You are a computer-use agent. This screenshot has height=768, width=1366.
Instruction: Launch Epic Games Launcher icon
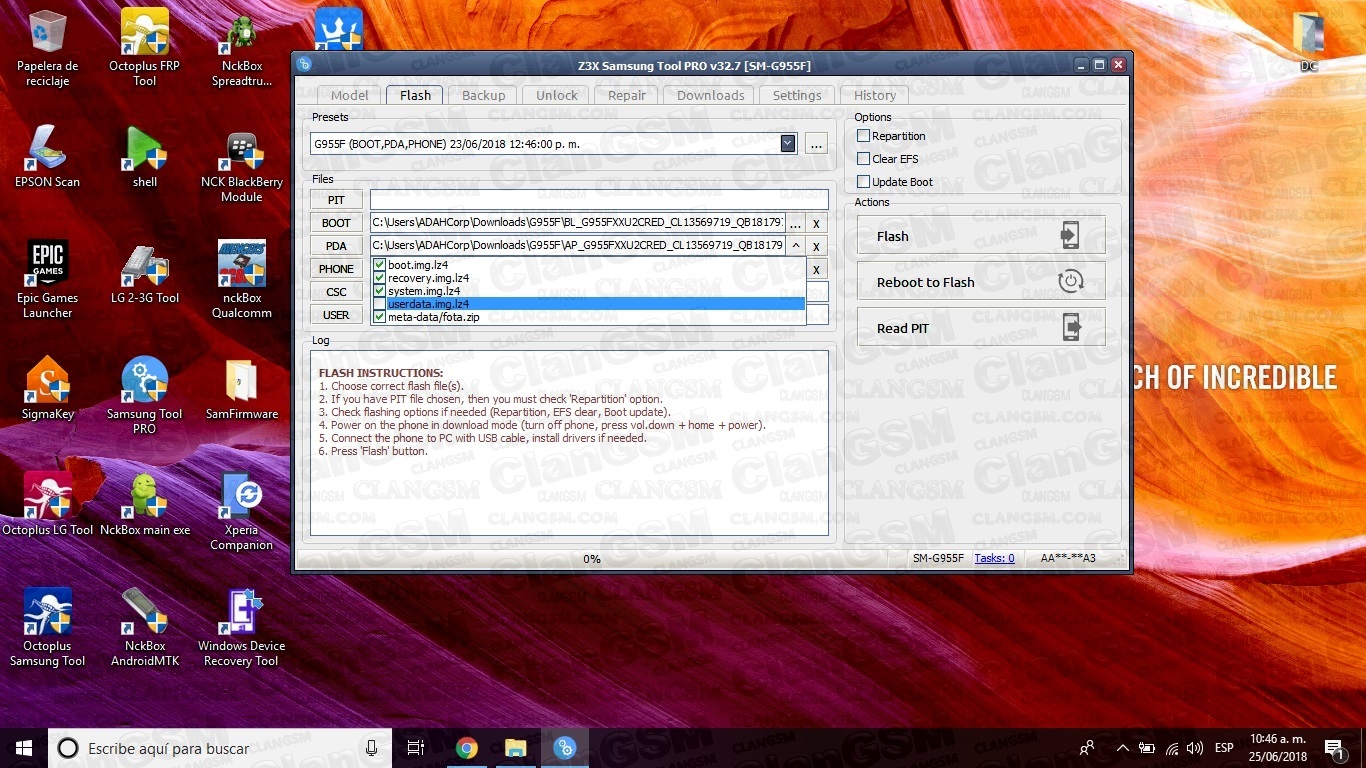click(x=48, y=279)
